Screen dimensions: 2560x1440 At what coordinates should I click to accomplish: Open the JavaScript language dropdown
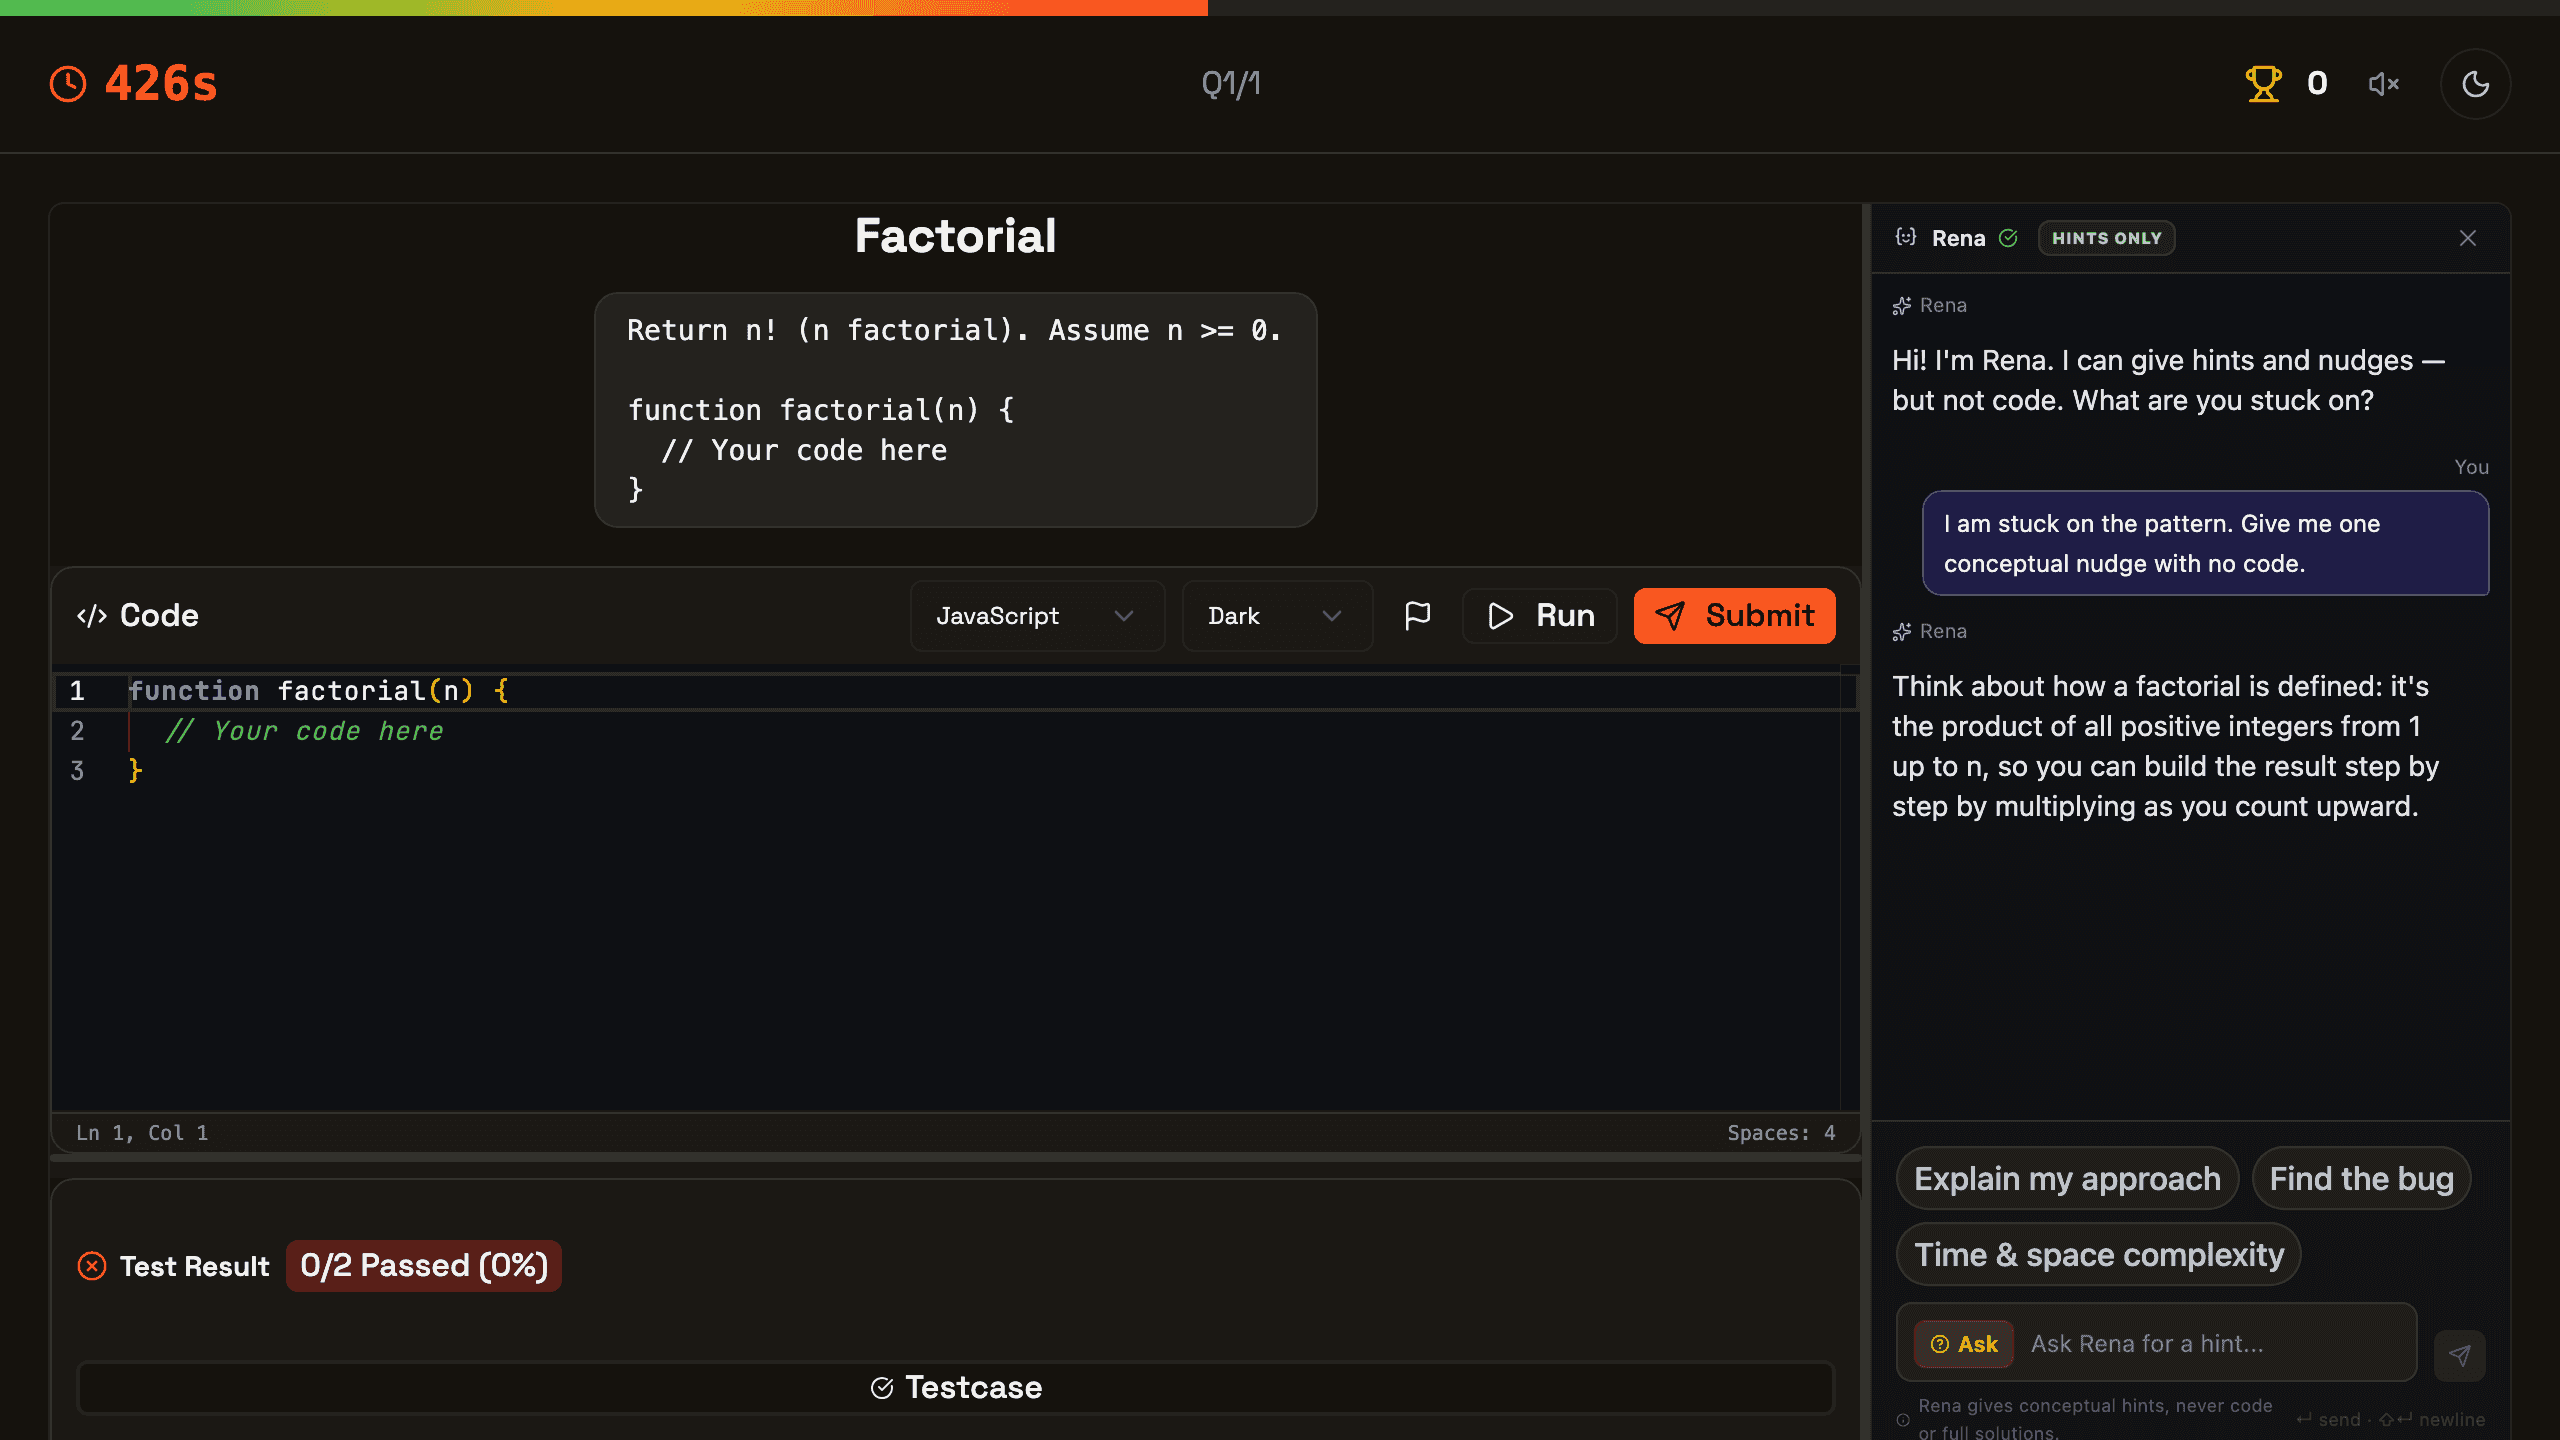pos(1037,616)
